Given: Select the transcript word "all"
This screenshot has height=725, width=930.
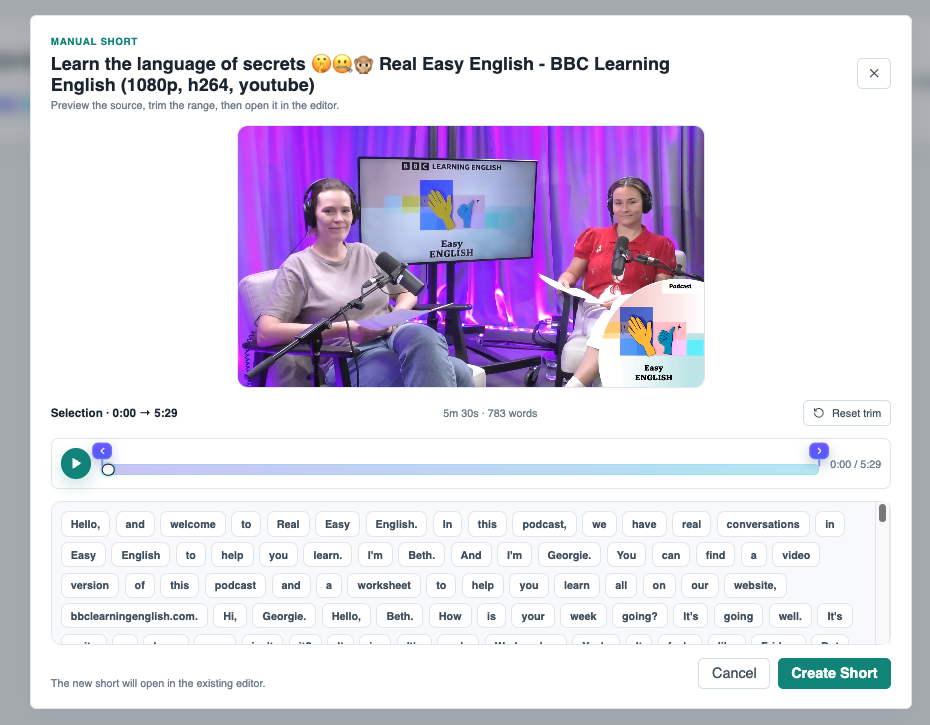Looking at the screenshot, I should [x=621, y=586].
